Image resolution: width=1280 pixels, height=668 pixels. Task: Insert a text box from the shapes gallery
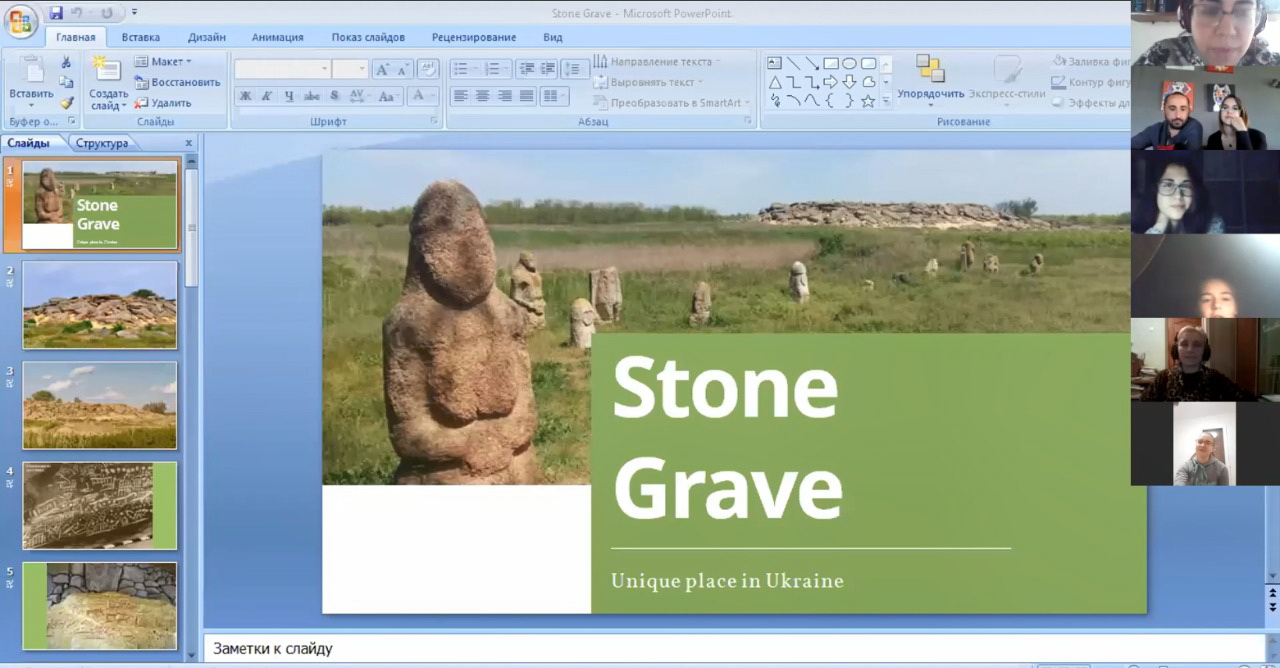click(x=774, y=63)
